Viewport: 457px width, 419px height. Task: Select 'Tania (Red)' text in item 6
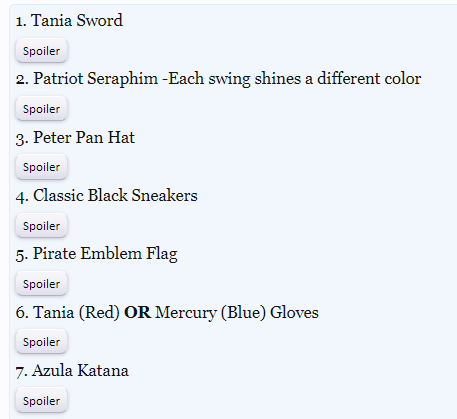pos(76,313)
